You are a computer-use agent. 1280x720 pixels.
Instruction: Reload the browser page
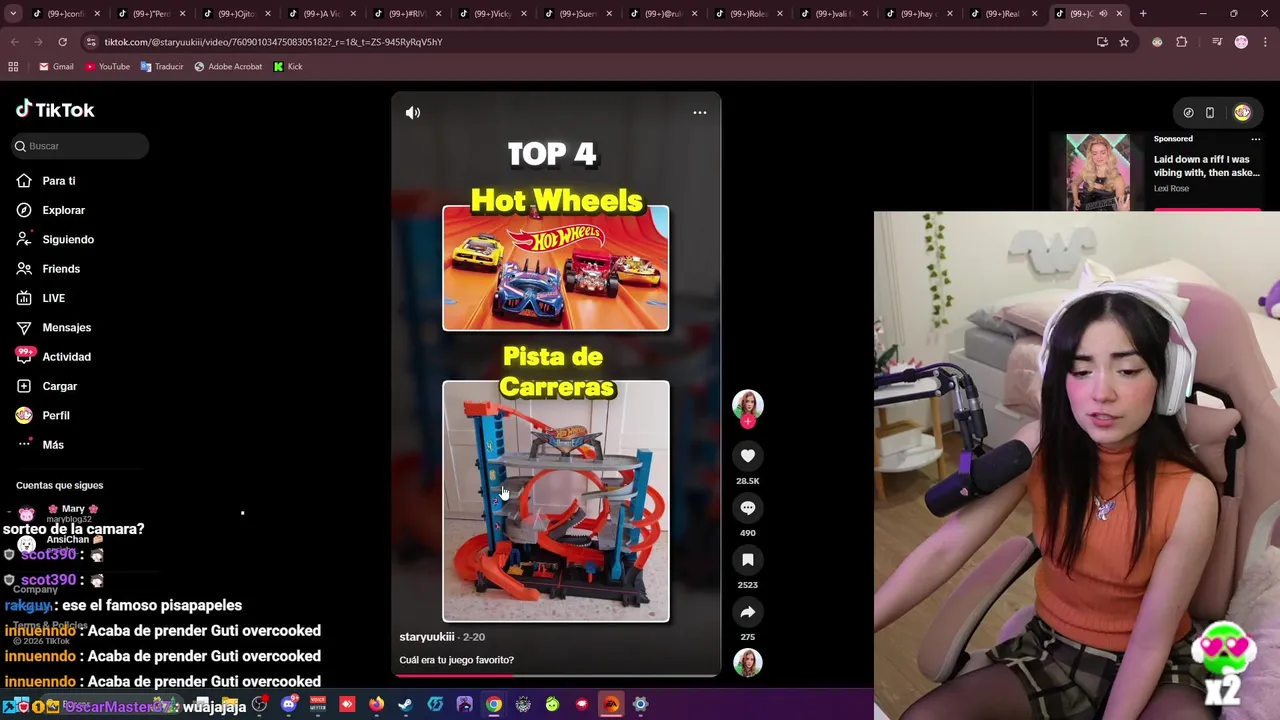(62, 42)
